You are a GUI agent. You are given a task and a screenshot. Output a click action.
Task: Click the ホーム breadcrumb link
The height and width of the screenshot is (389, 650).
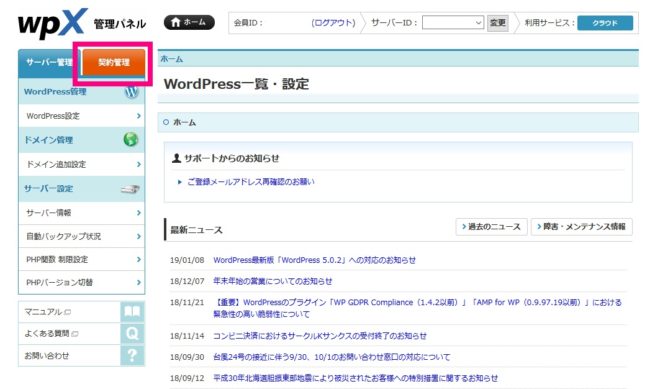[x=172, y=59]
